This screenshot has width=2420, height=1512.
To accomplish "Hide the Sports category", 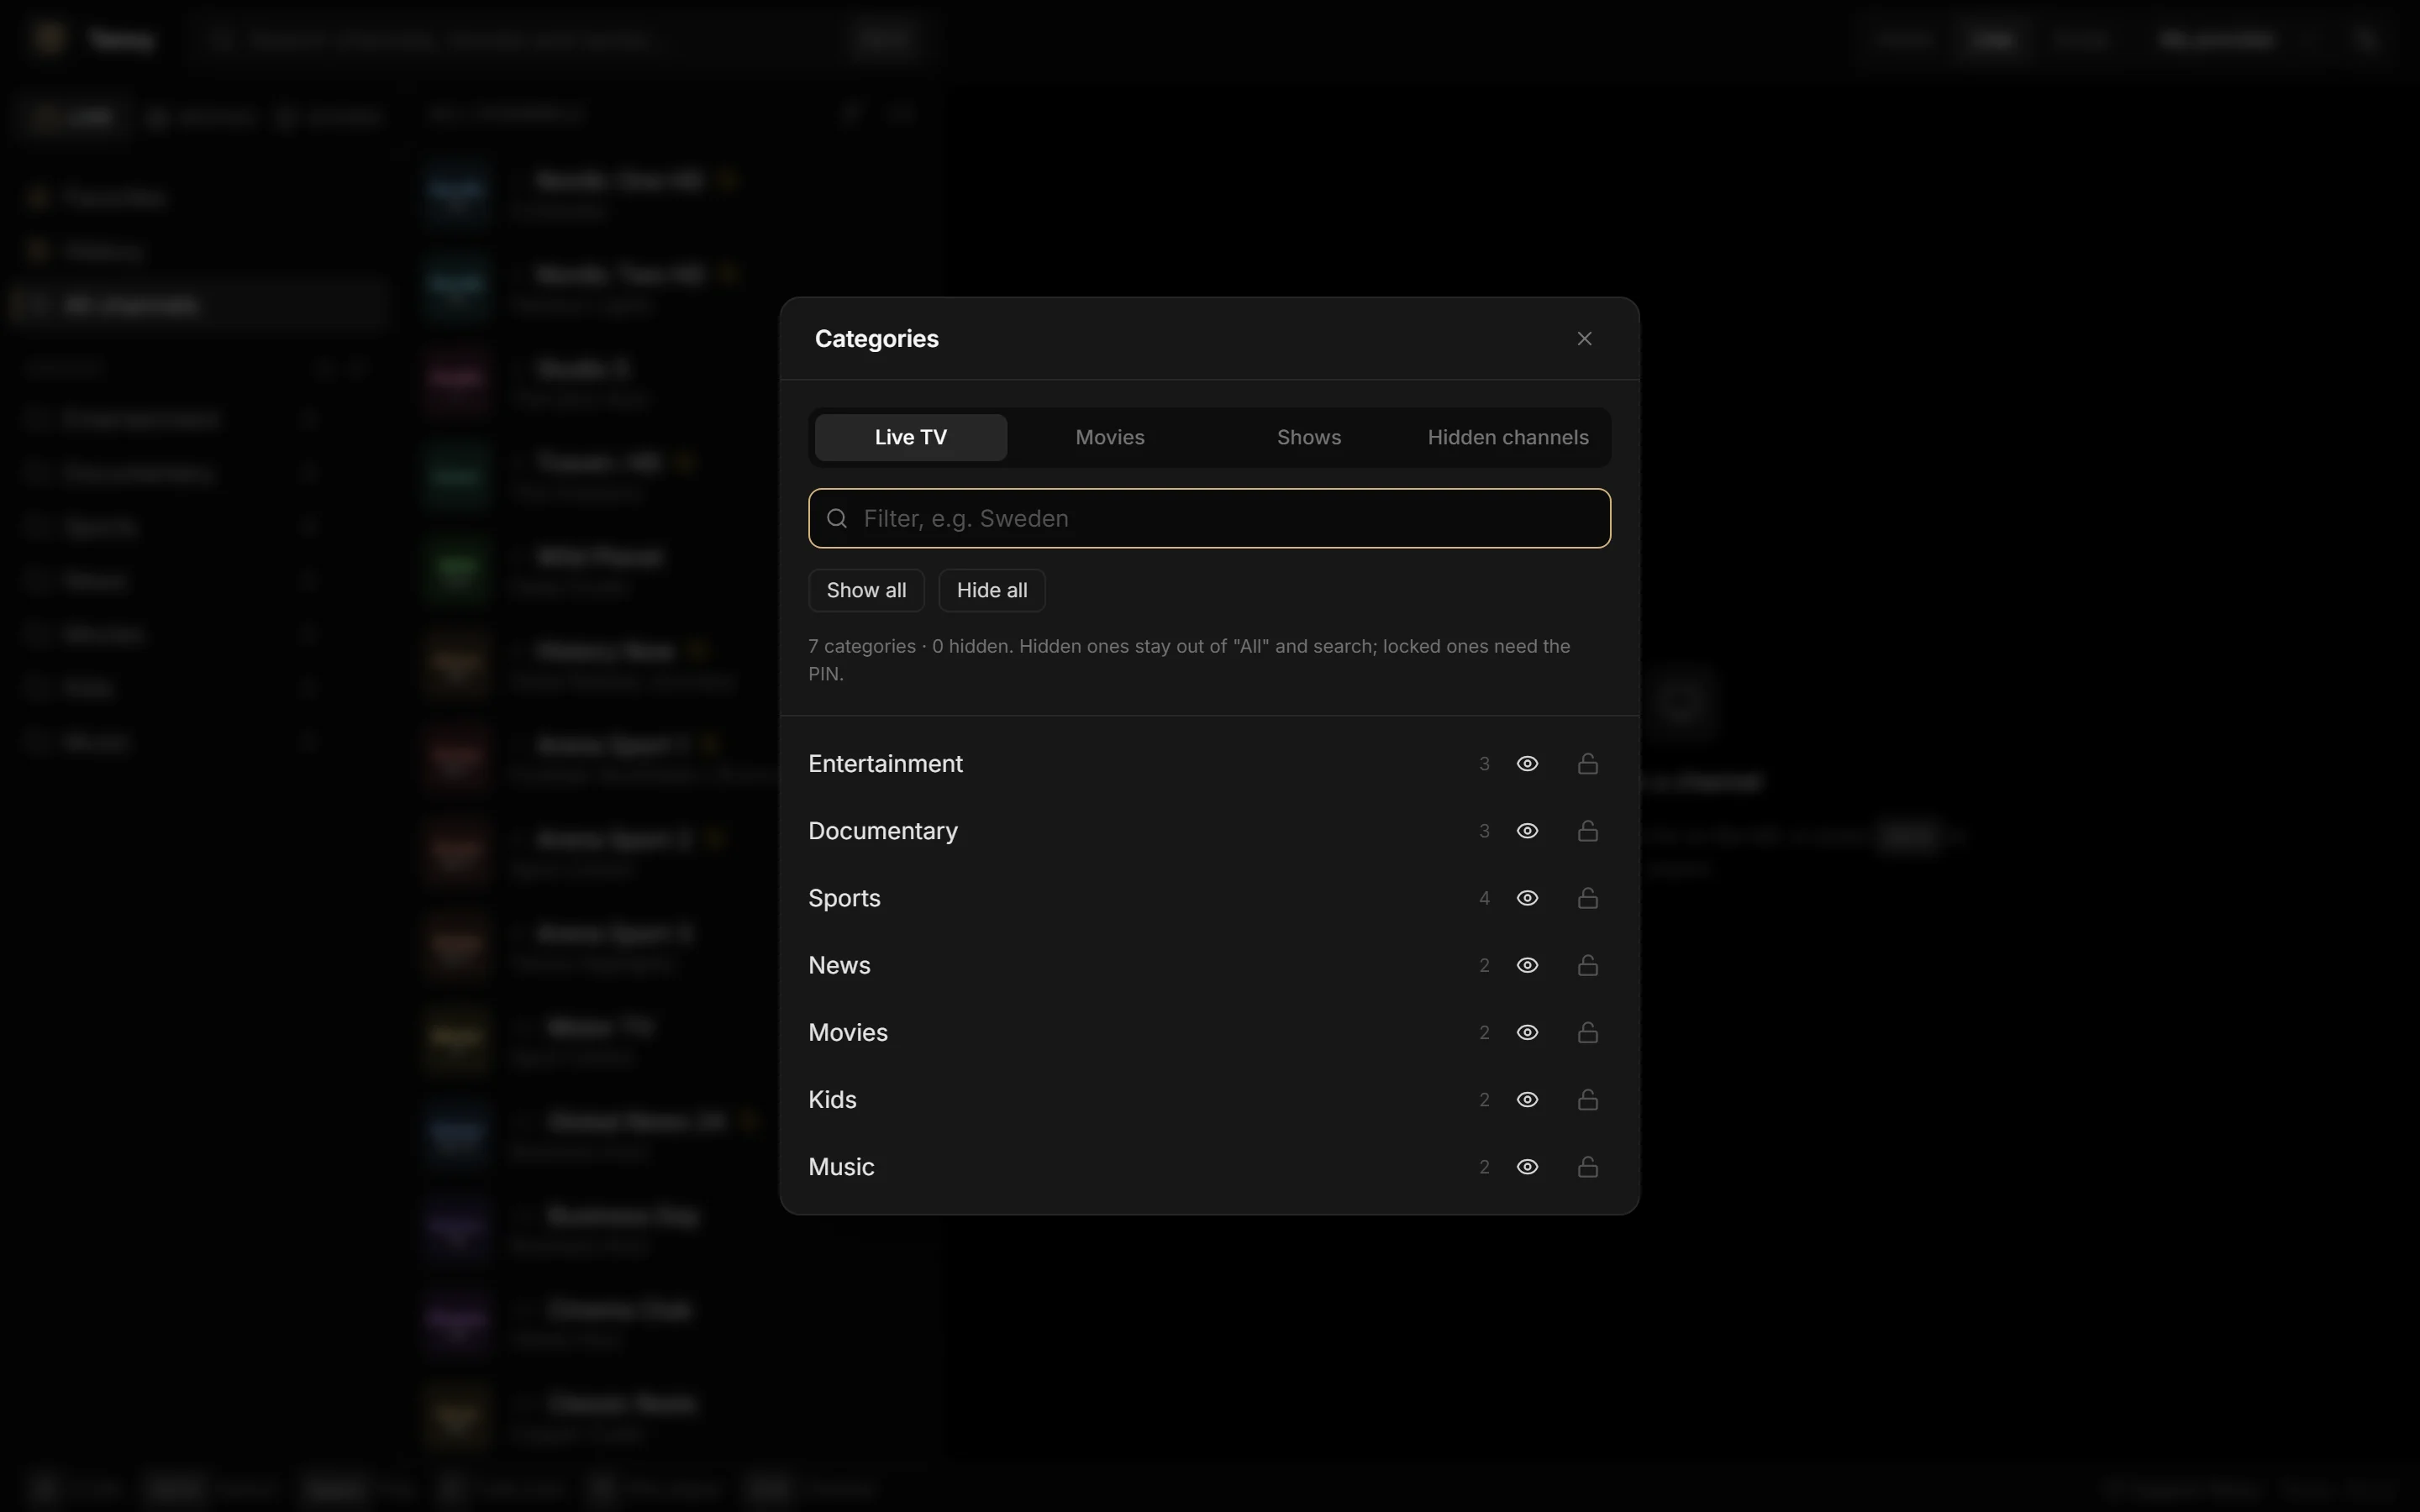I will click(1527, 898).
